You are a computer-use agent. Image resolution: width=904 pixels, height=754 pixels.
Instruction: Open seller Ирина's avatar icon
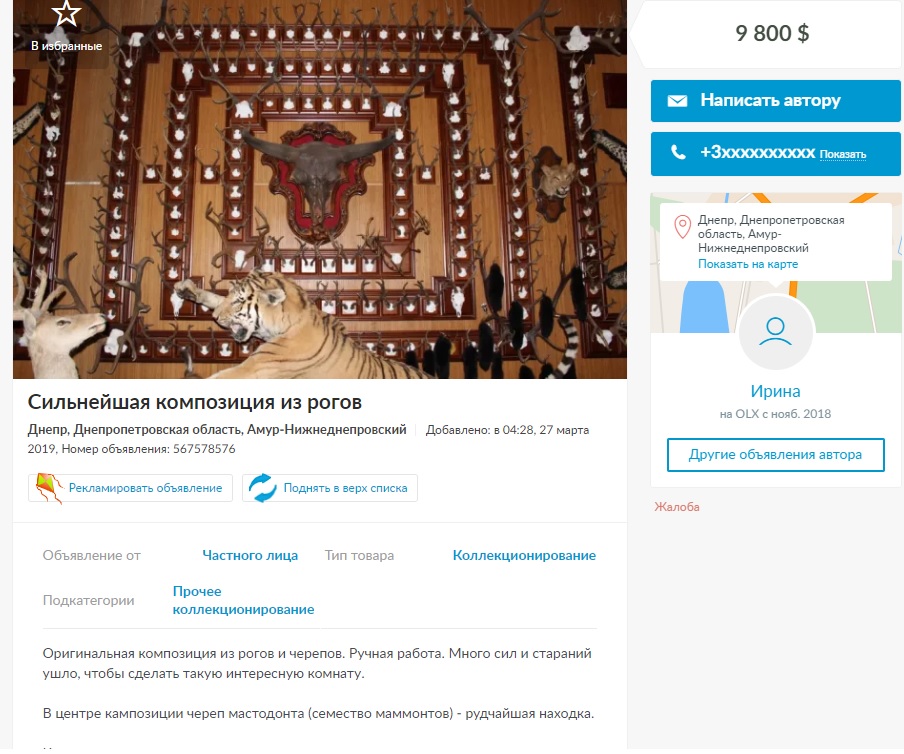[775, 332]
